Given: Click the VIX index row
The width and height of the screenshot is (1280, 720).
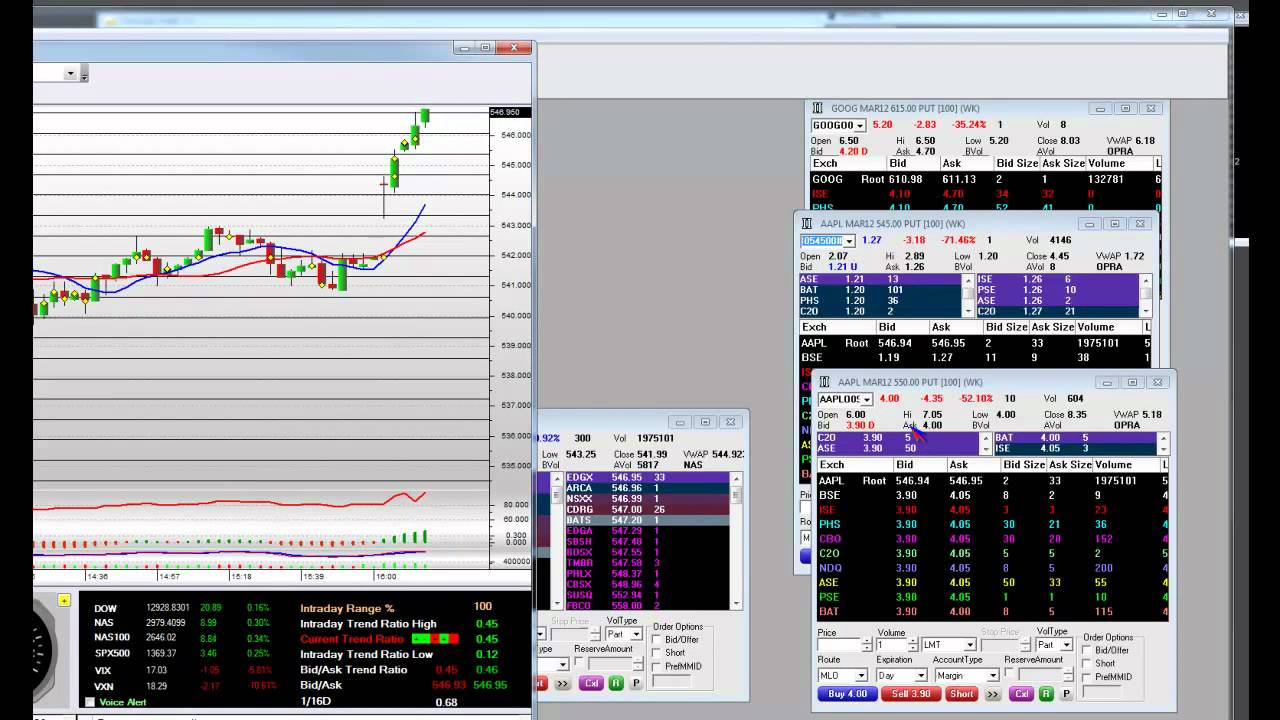Looking at the screenshot, I should pos(183,670).
